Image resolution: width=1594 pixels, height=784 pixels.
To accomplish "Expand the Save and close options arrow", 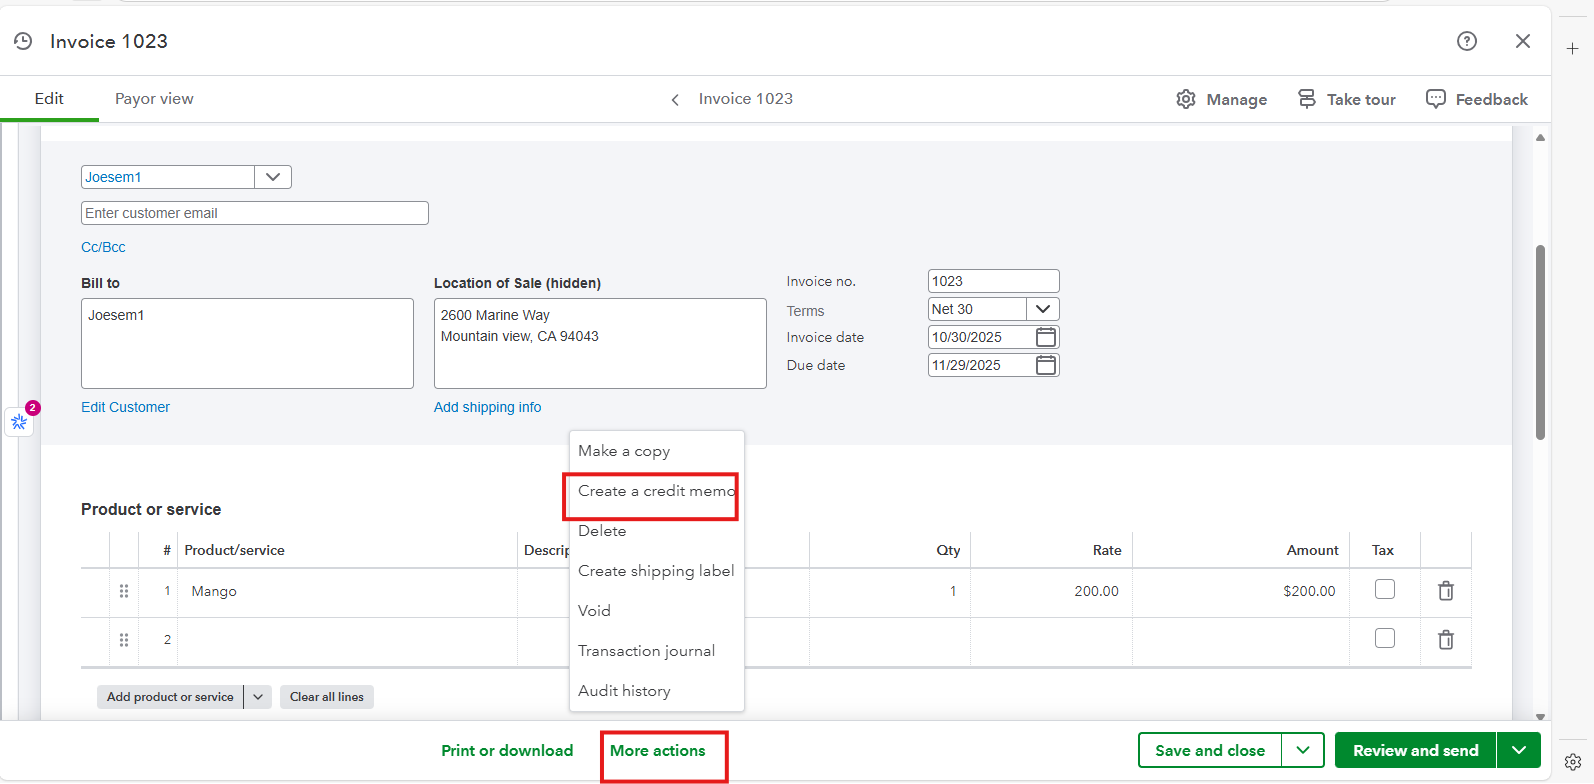I will click(x=1302, y=750).
